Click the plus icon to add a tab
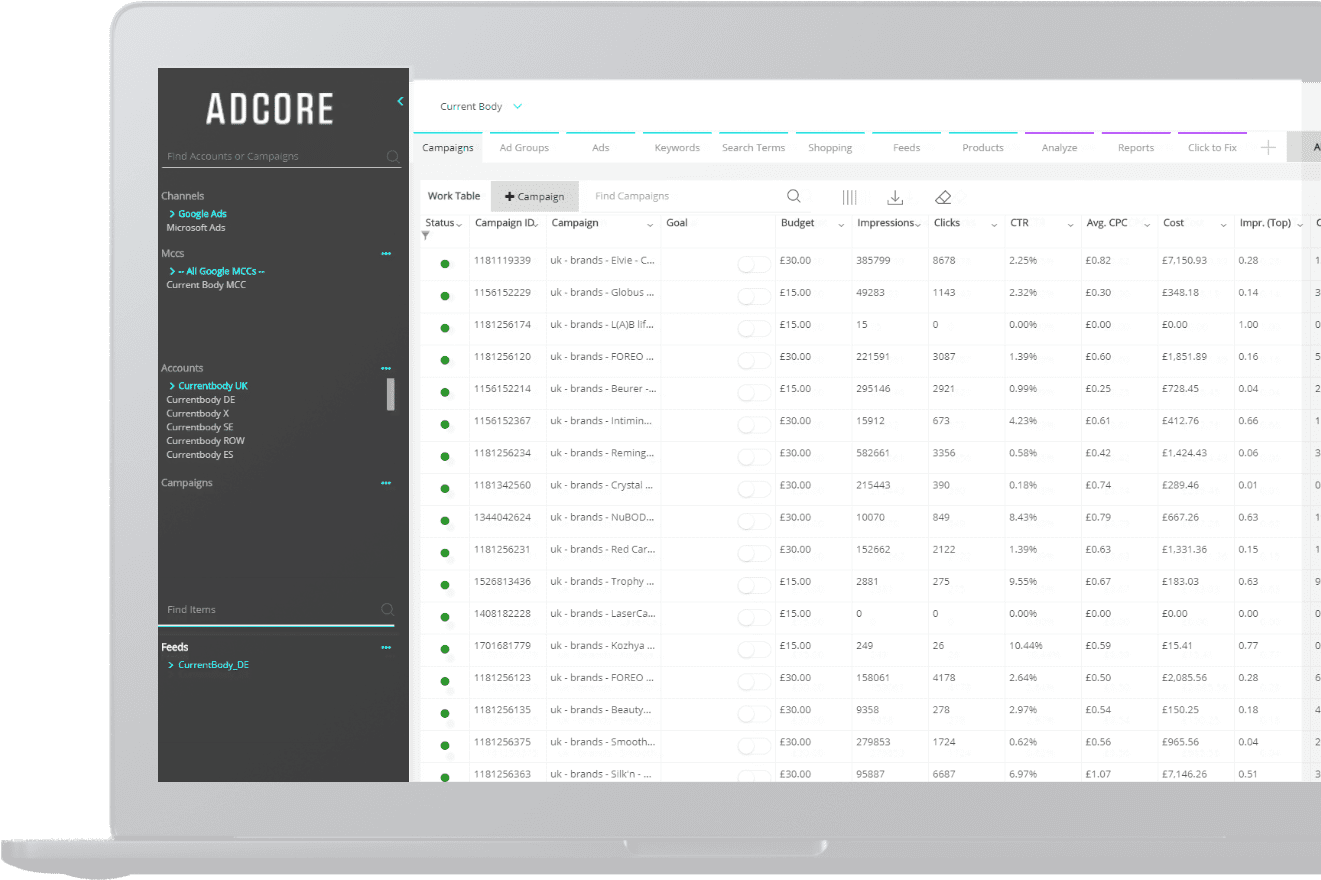 click(1268, 147)
